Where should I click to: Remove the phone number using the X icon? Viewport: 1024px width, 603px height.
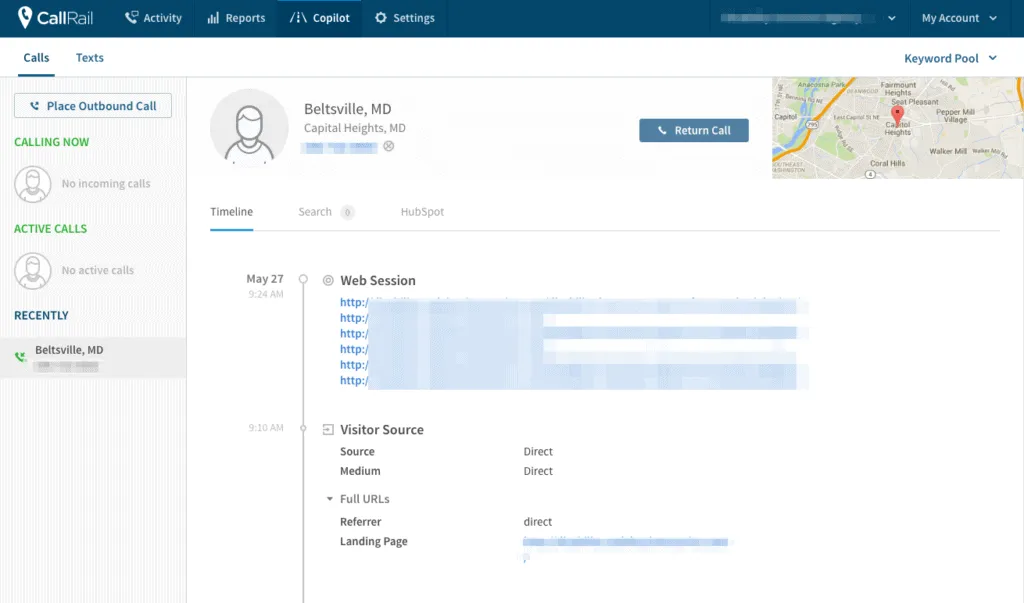tap(388, 145)
